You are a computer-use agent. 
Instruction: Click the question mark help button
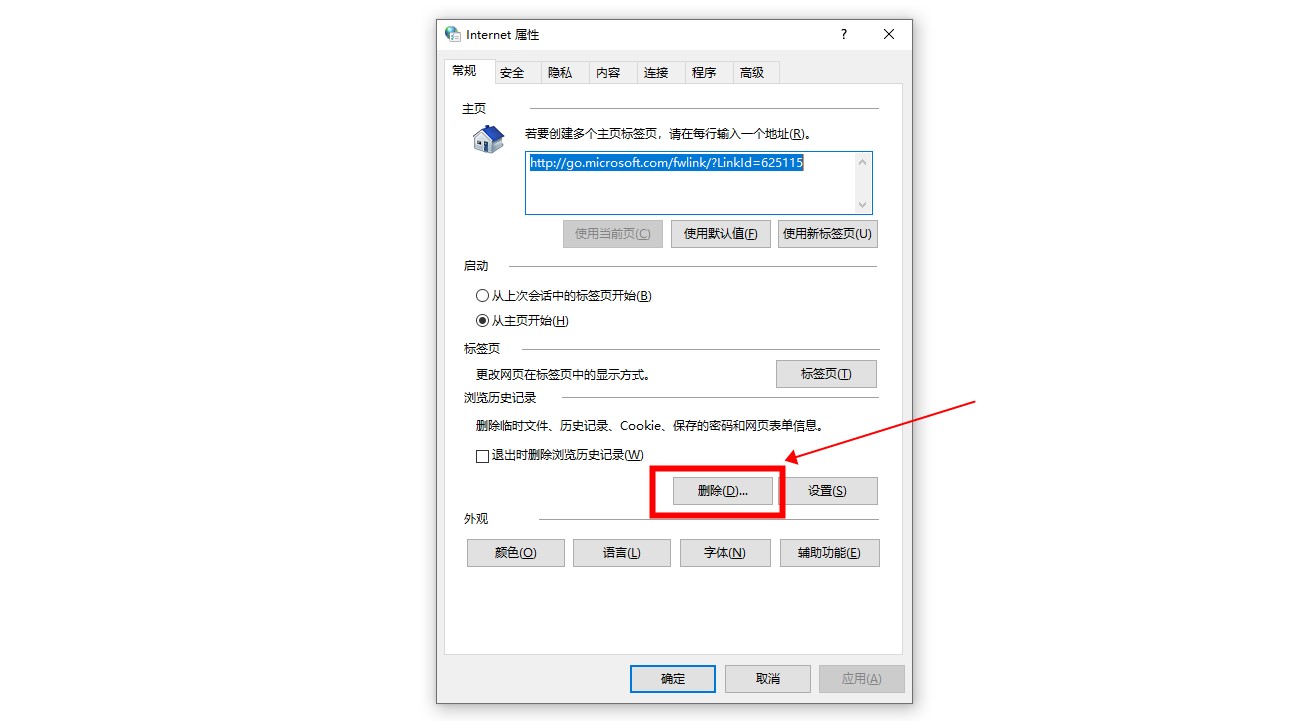[x=843, y=34]
